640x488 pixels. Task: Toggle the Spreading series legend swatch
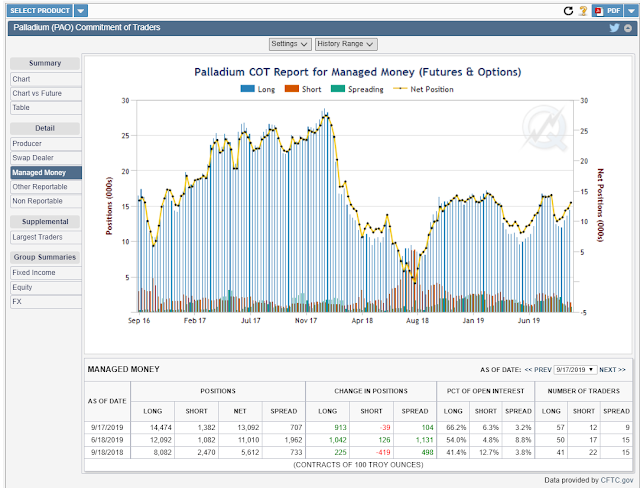coord(338,89)
